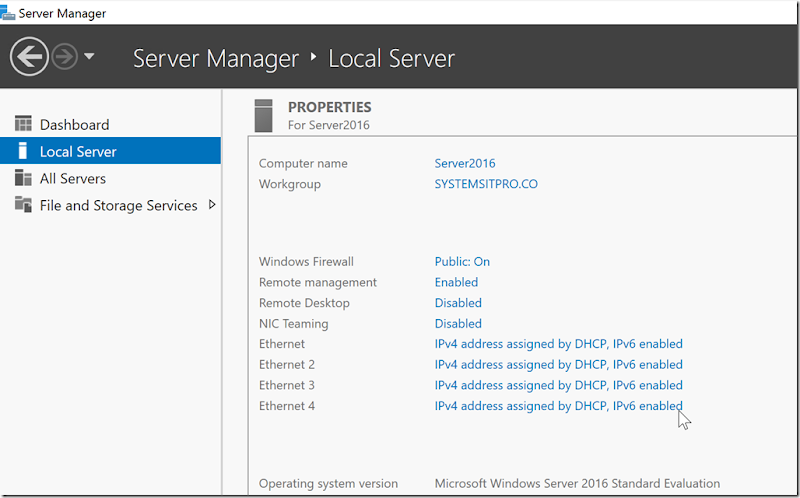The height and width of the screenshot is (498, 800).
Task: Click the Properties server tile icon
Action: point(264,115)
